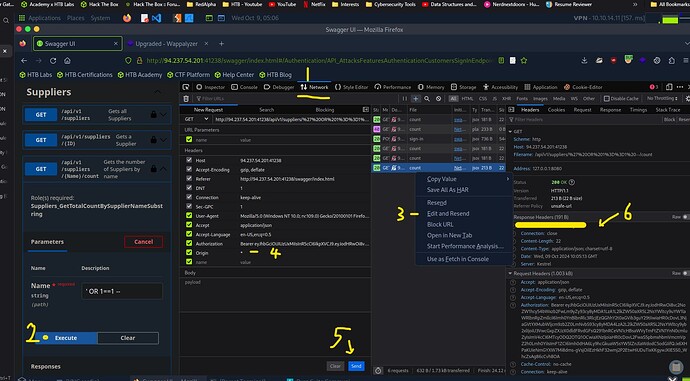This screenshot has width=690, height=381.
Task: Reload page in Firefox toolbar
Action: point(53,61)
